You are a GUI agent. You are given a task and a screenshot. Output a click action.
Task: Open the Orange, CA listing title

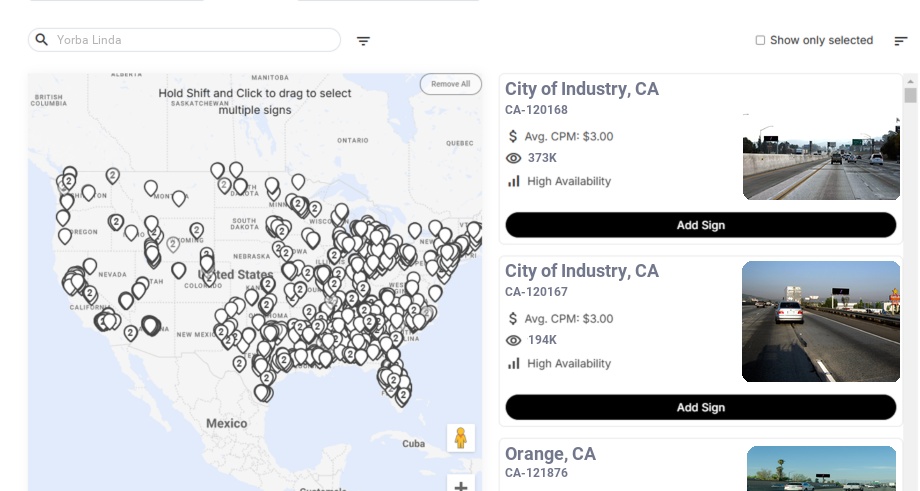550,454
